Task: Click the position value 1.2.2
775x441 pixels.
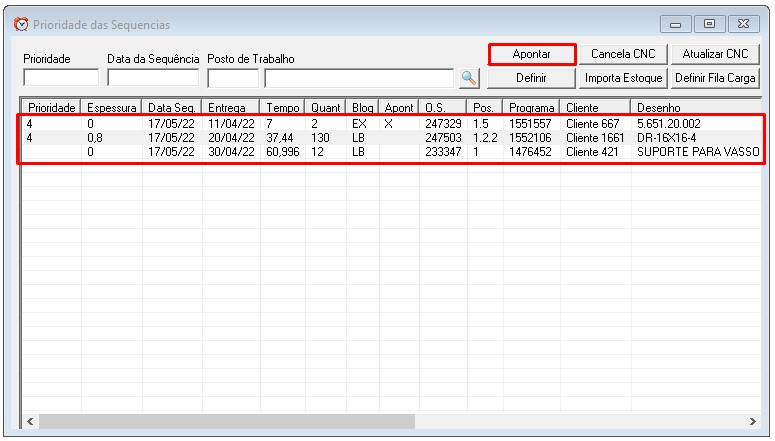Action: [485, 137]
